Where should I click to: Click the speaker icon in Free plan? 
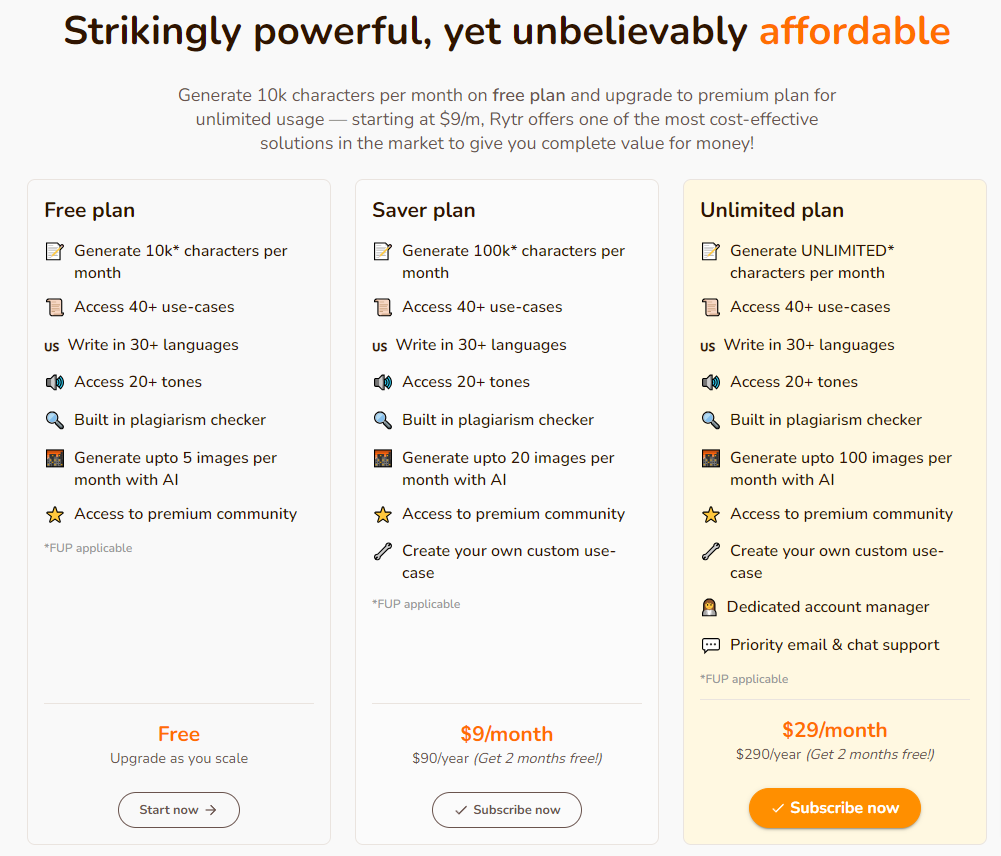point(55,382)
